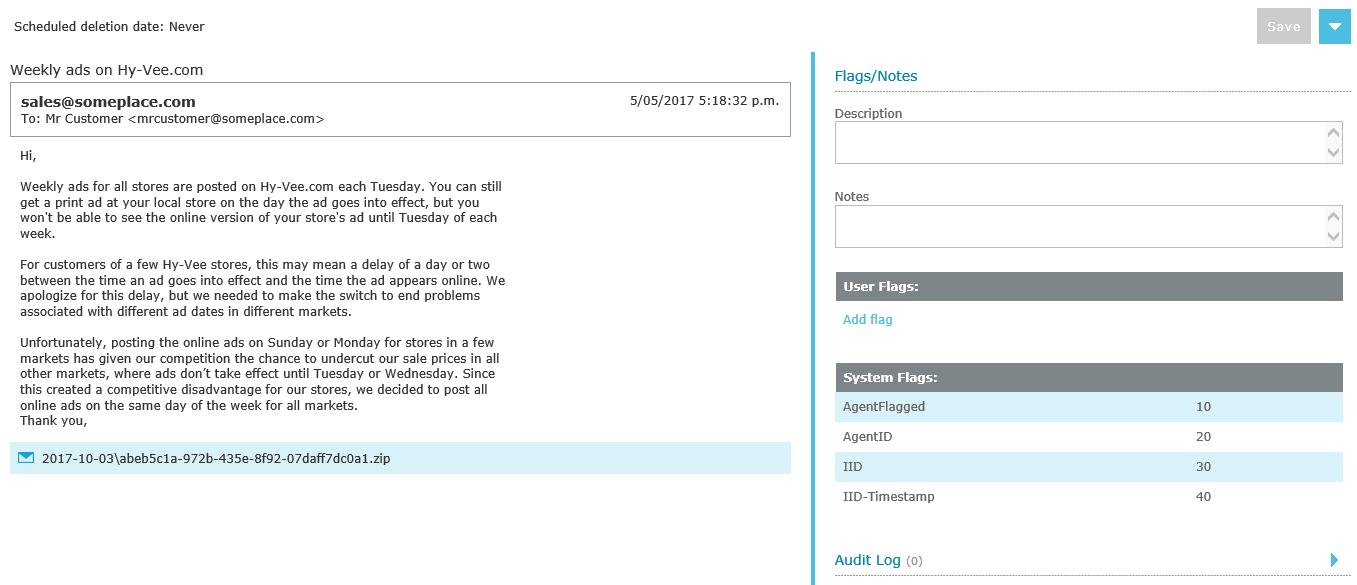This screenshot has width=1357, height=585.
Task: Click the AgentFlagged value 10
Action: (1203, 407)
